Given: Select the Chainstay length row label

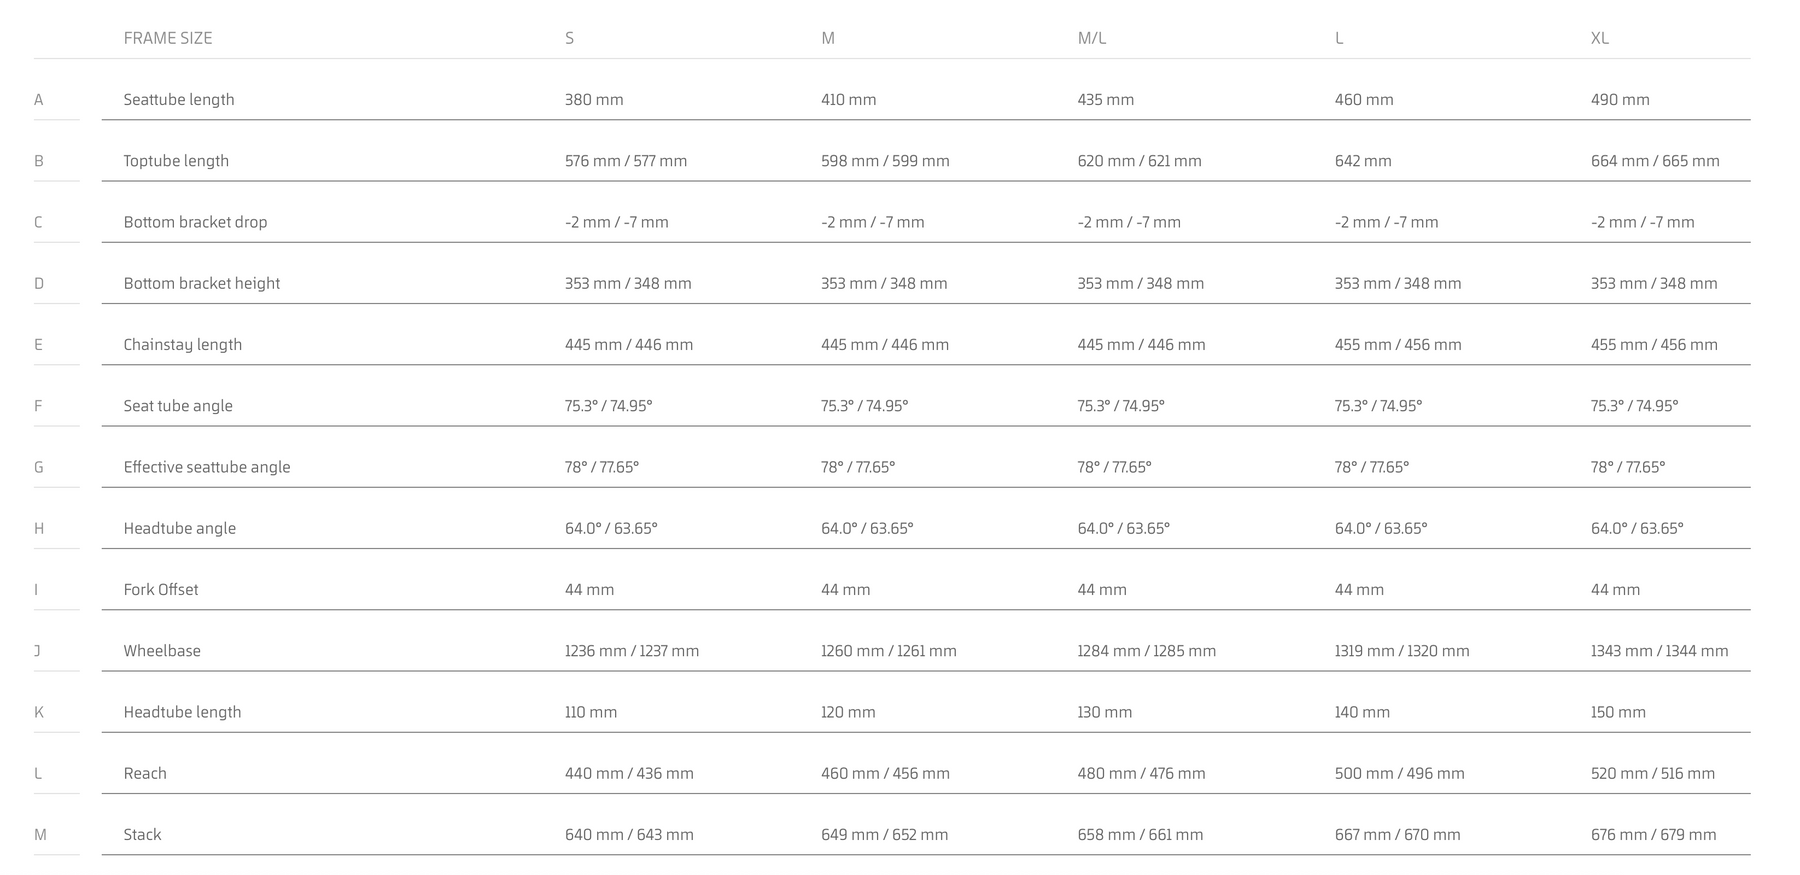Looking at the screenshot, I should pos(183,345).
